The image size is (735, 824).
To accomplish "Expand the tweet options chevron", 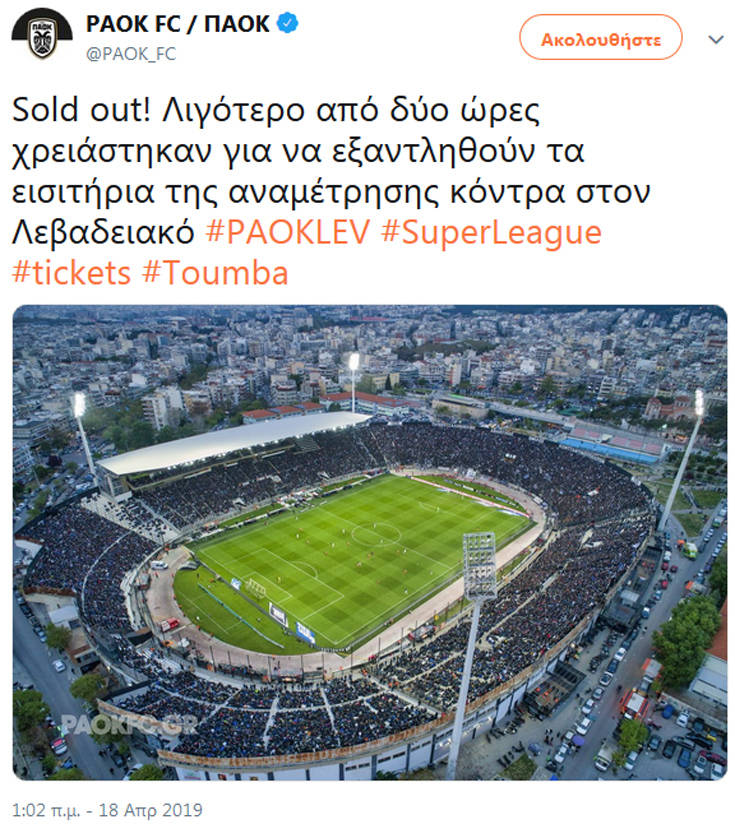I will point(716,40).
